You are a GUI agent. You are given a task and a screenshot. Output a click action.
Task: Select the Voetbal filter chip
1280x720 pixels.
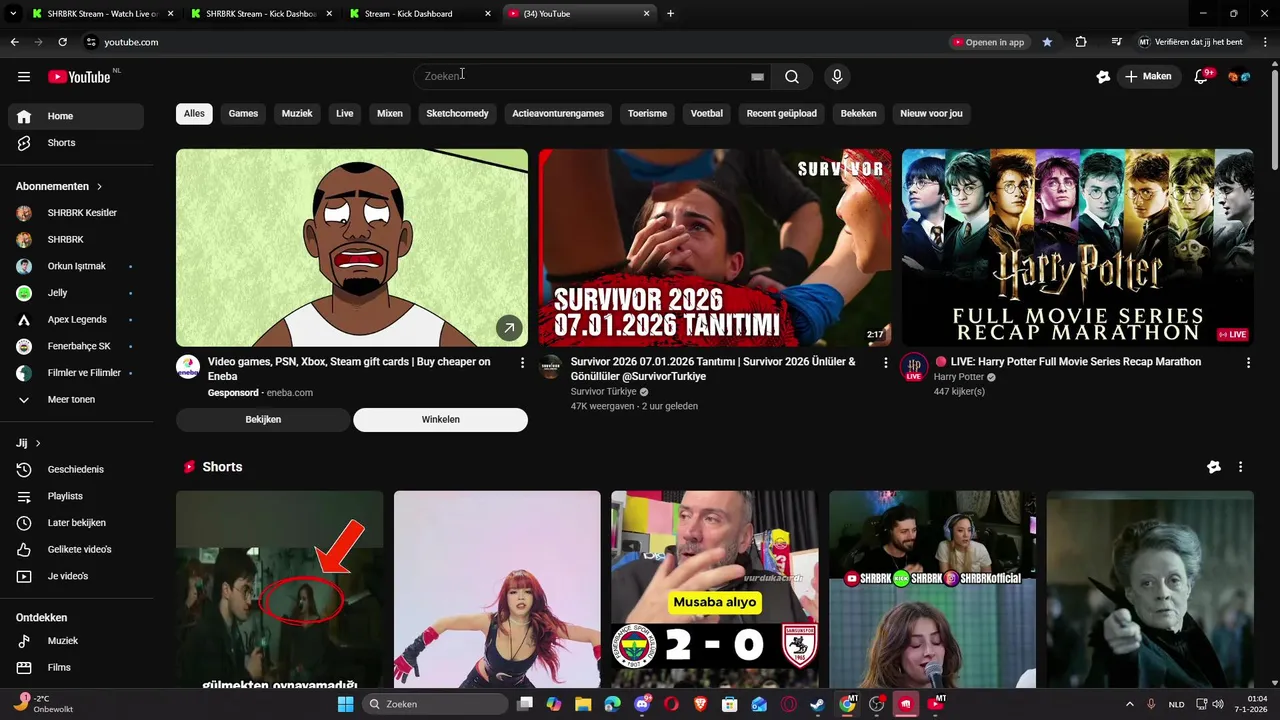click(706, 113)
